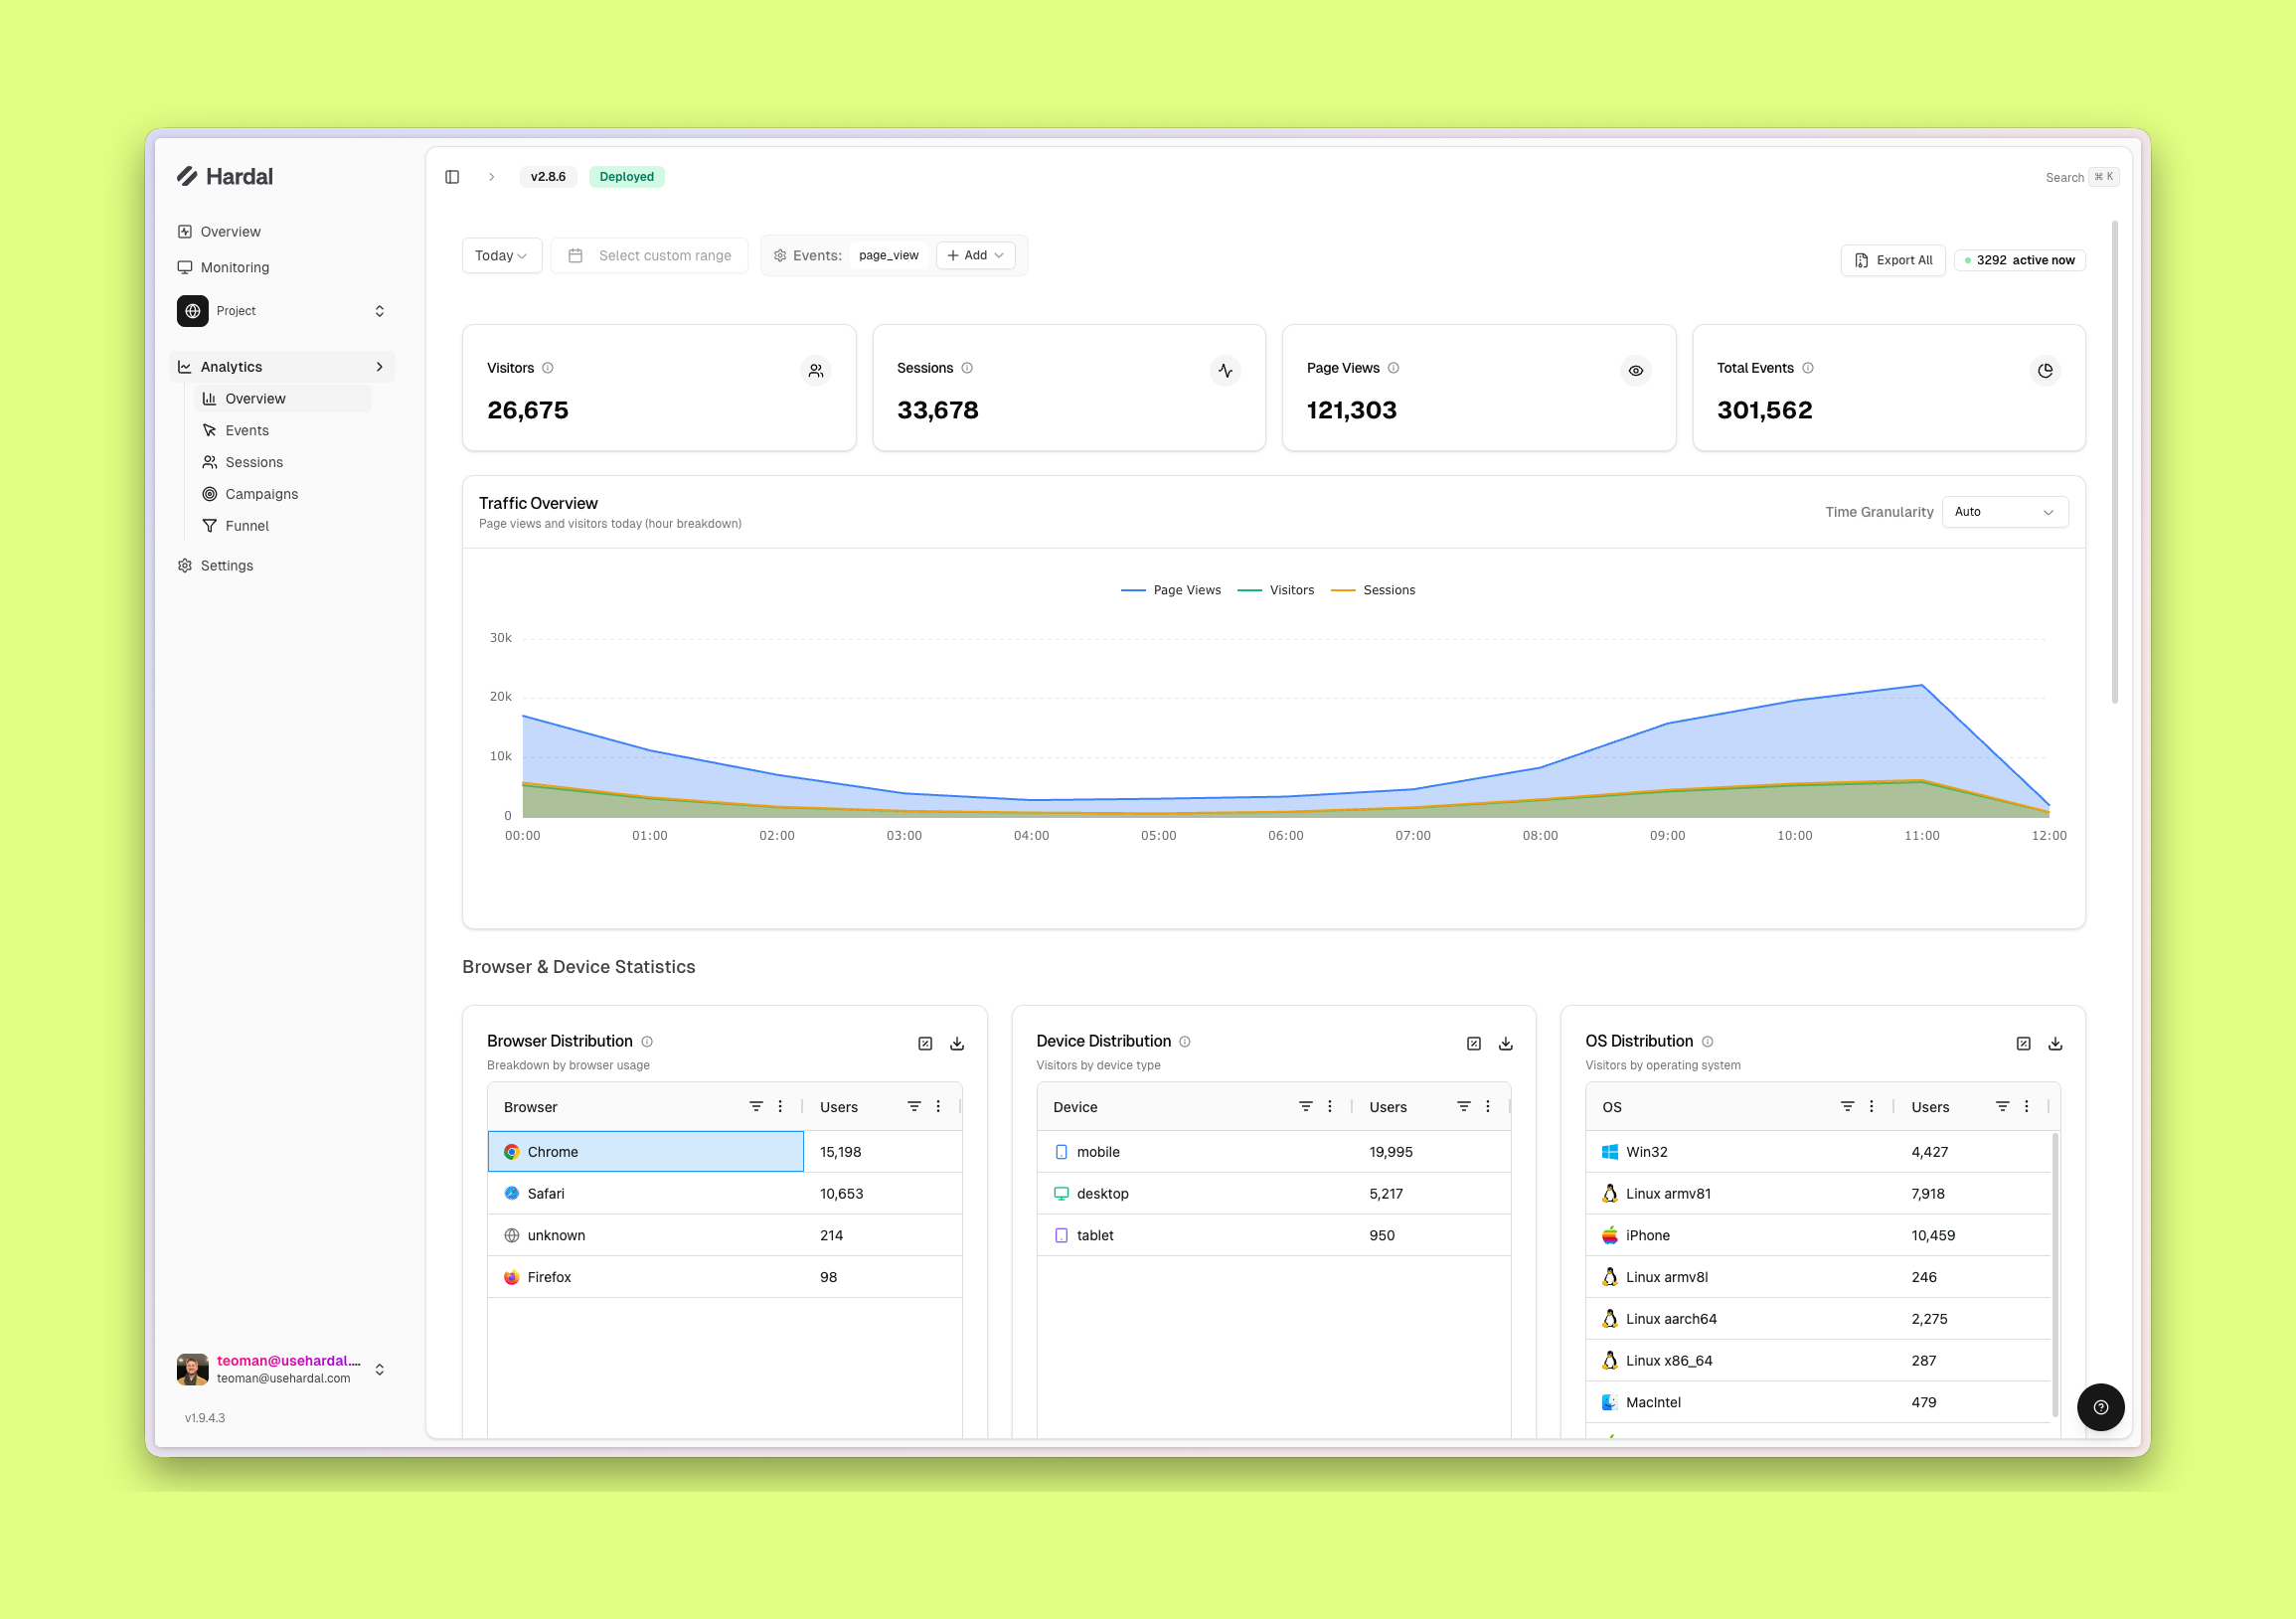The height and width of the screenshot is (1619, 2296).
Task: Click the main page vertical scrollbar
Action: [2115, 460]
